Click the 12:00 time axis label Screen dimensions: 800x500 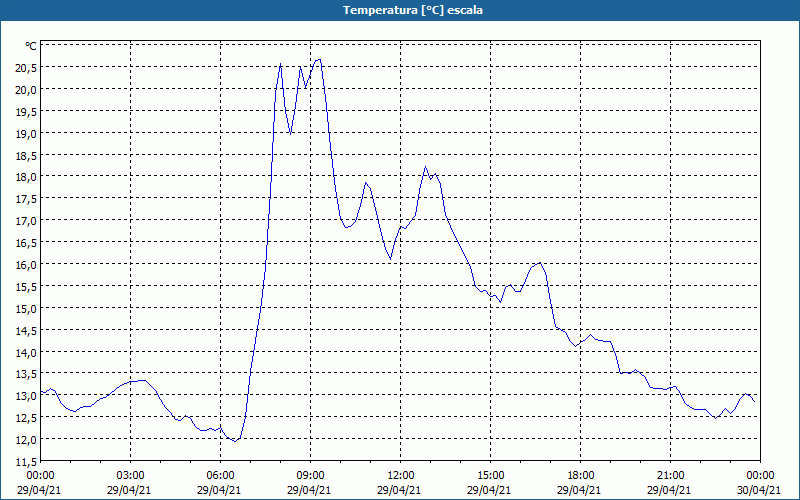[401, 476]
